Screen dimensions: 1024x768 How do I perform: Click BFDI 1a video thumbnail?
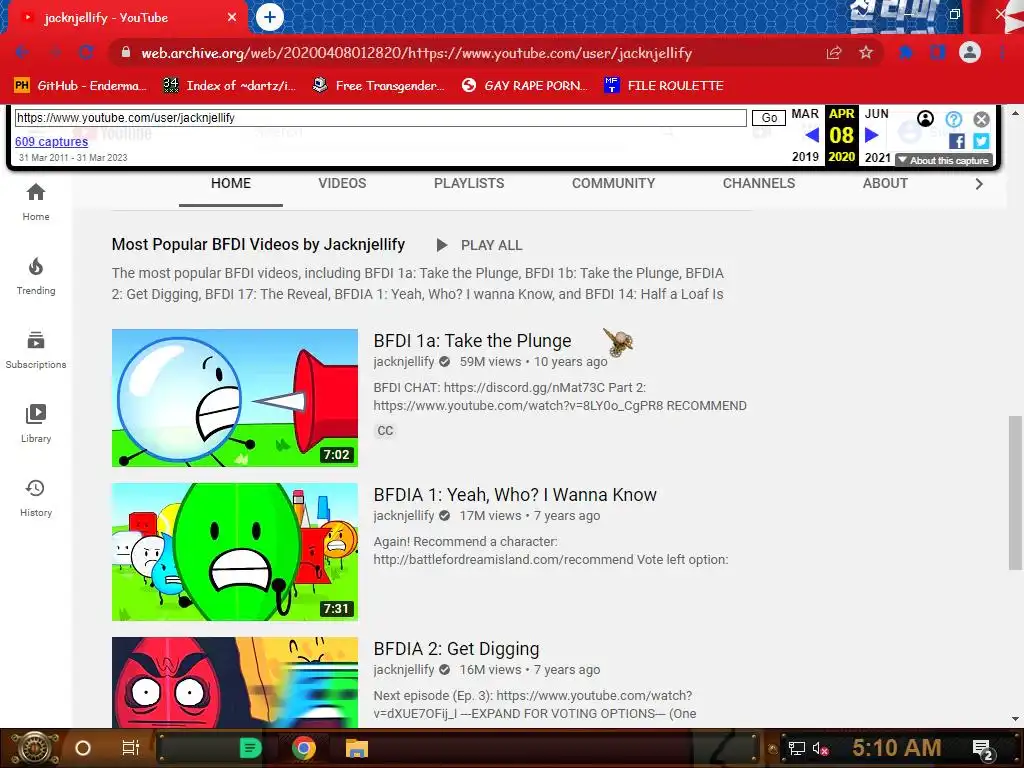pos(234,398)
